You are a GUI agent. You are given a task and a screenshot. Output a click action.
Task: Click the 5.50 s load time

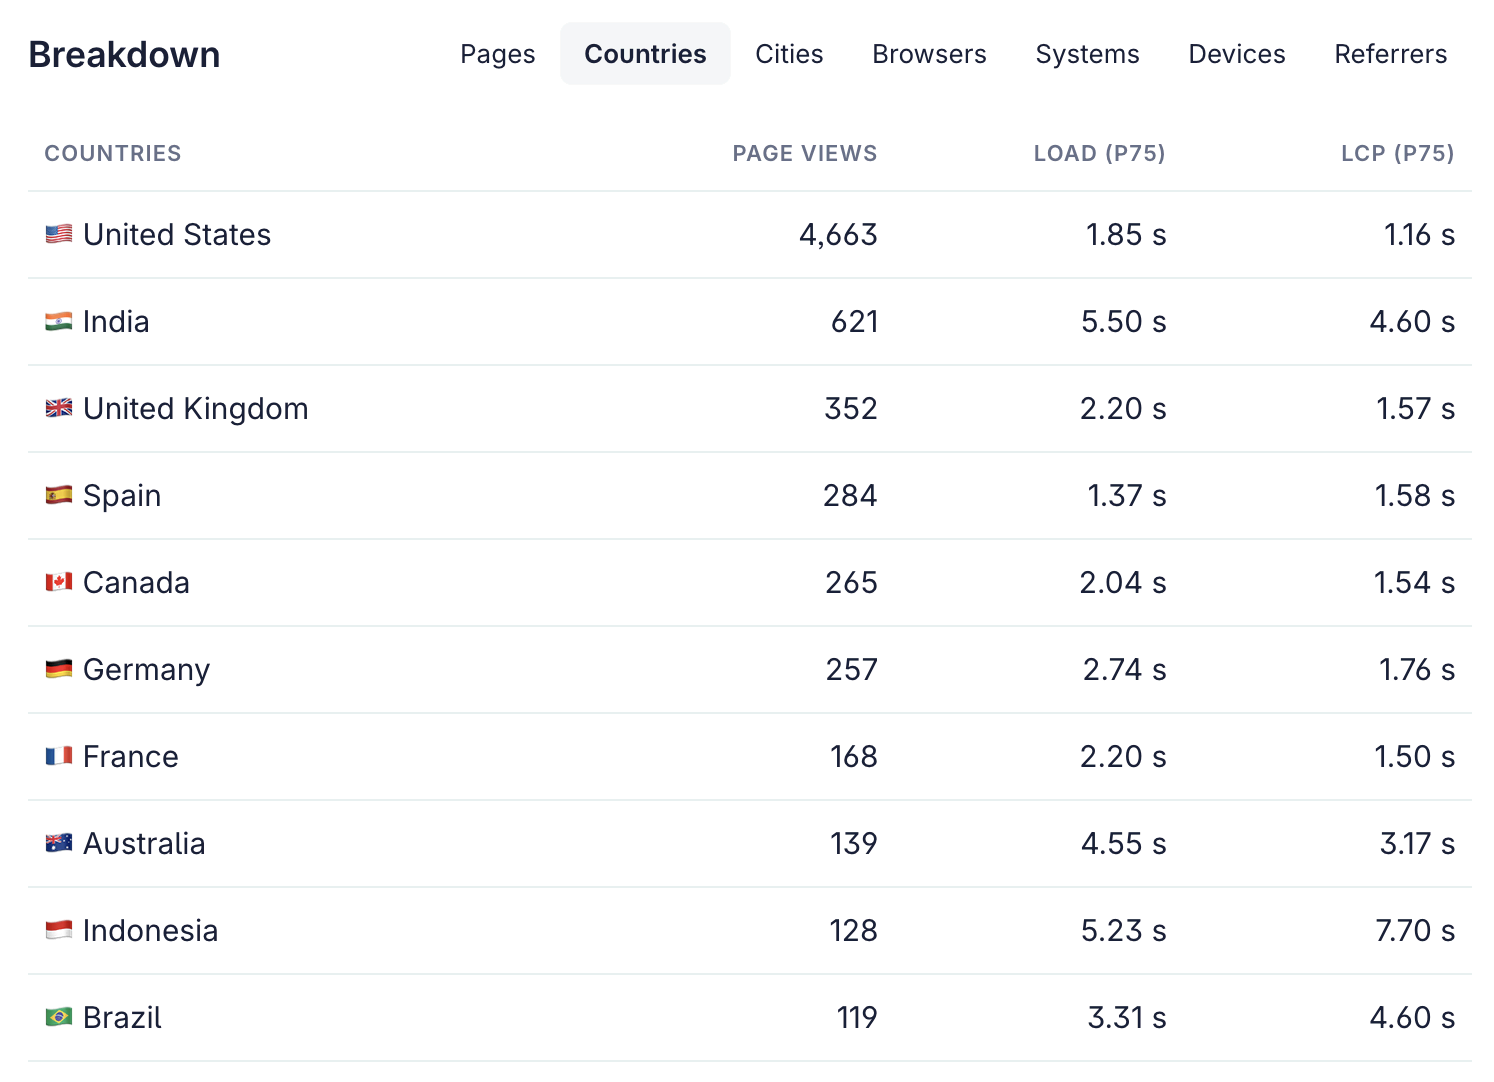pyautogui.click(x=1123, y=321)
